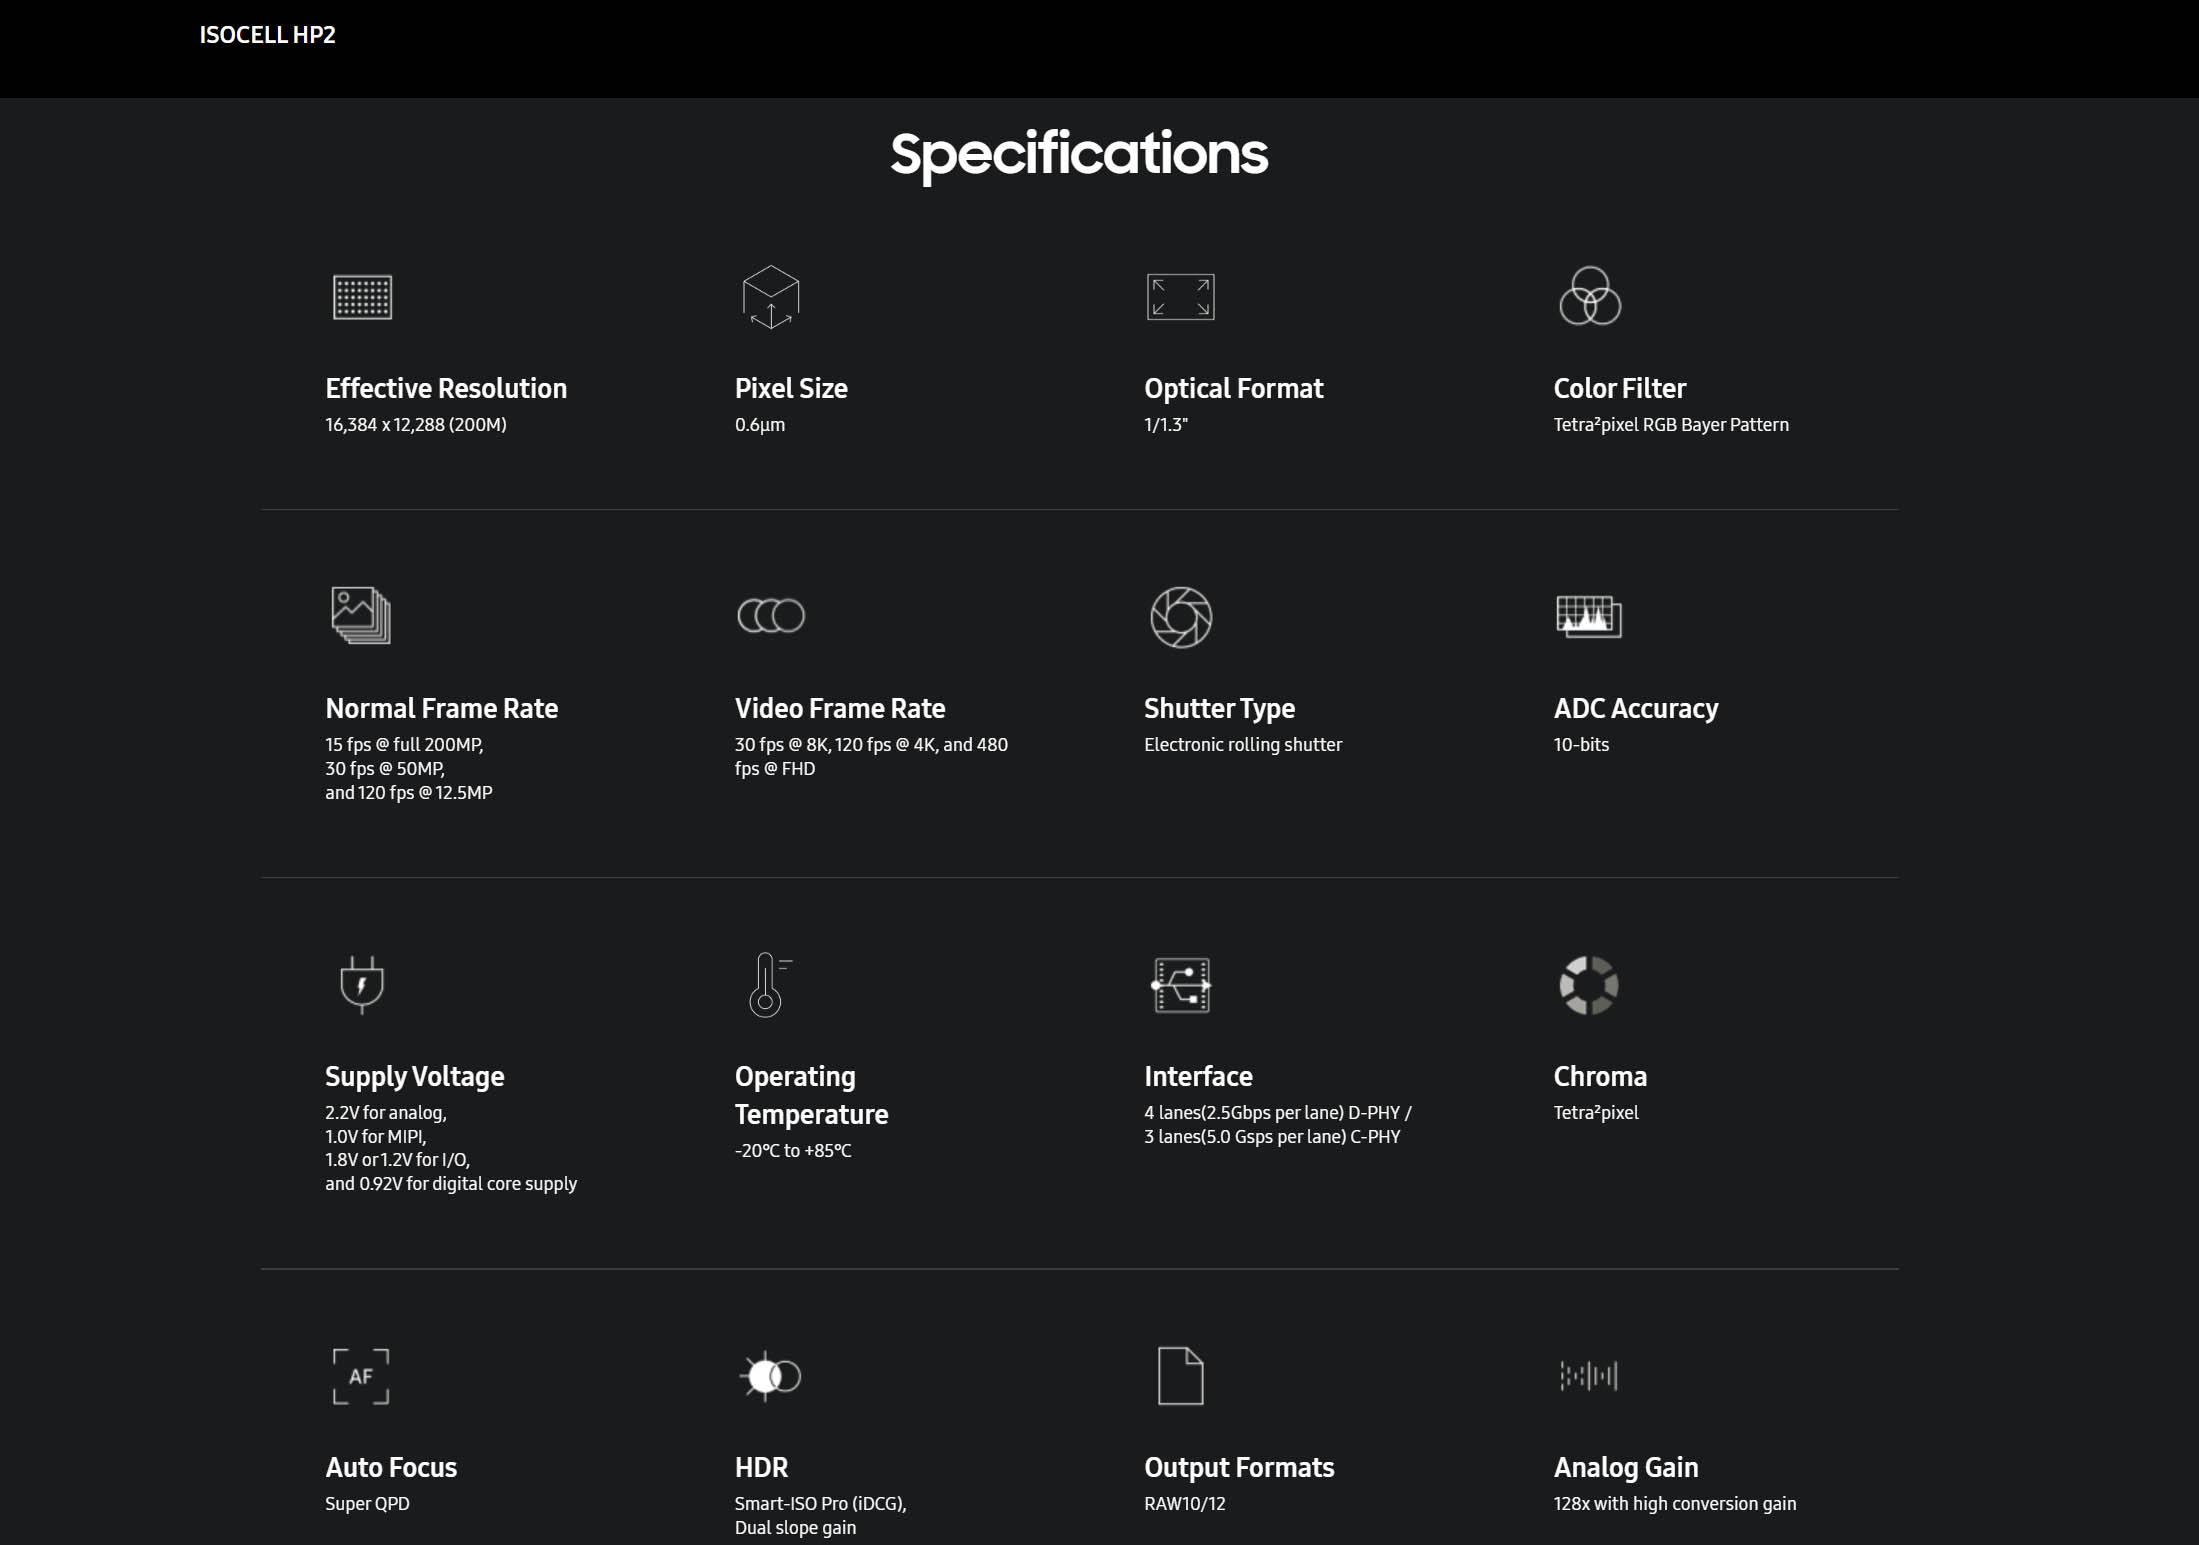The width and height of the screenshot is (2199, 1545).
Task: Select the 1.8V or 1.2V for I/O line
Action: [x=397, y=1159]
